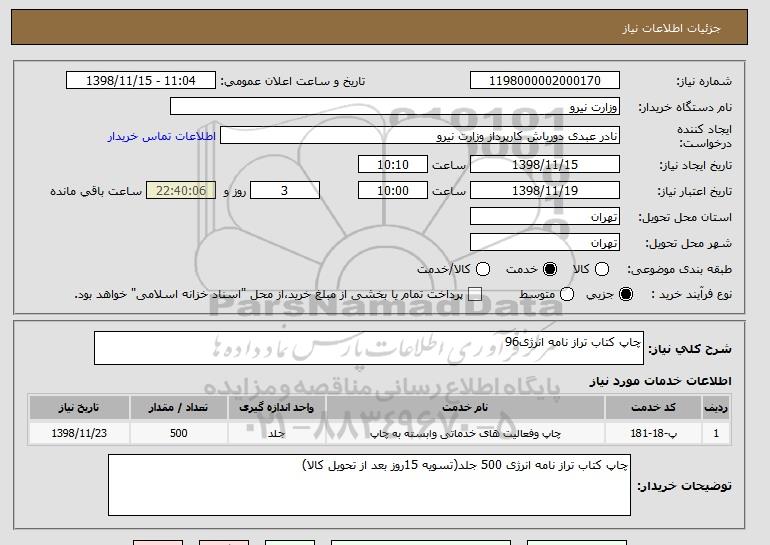Select the کالا radio button
The height and width of the screenshot is (545, 770).
[602, 269]
